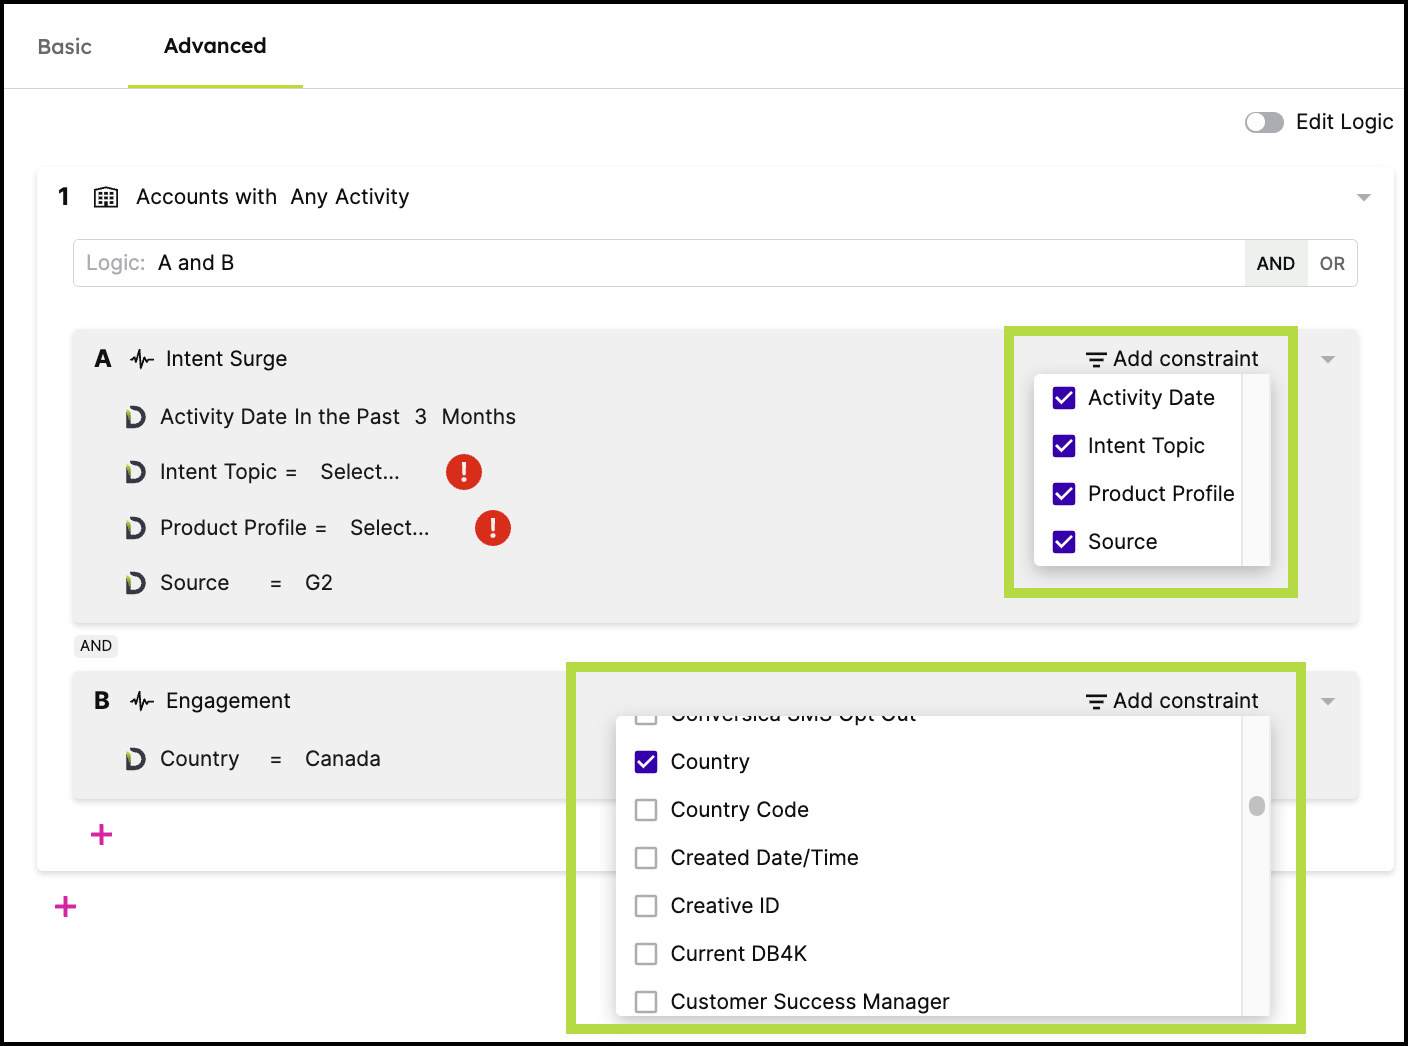Change the Any Activity selection

[x=350, y=197]
